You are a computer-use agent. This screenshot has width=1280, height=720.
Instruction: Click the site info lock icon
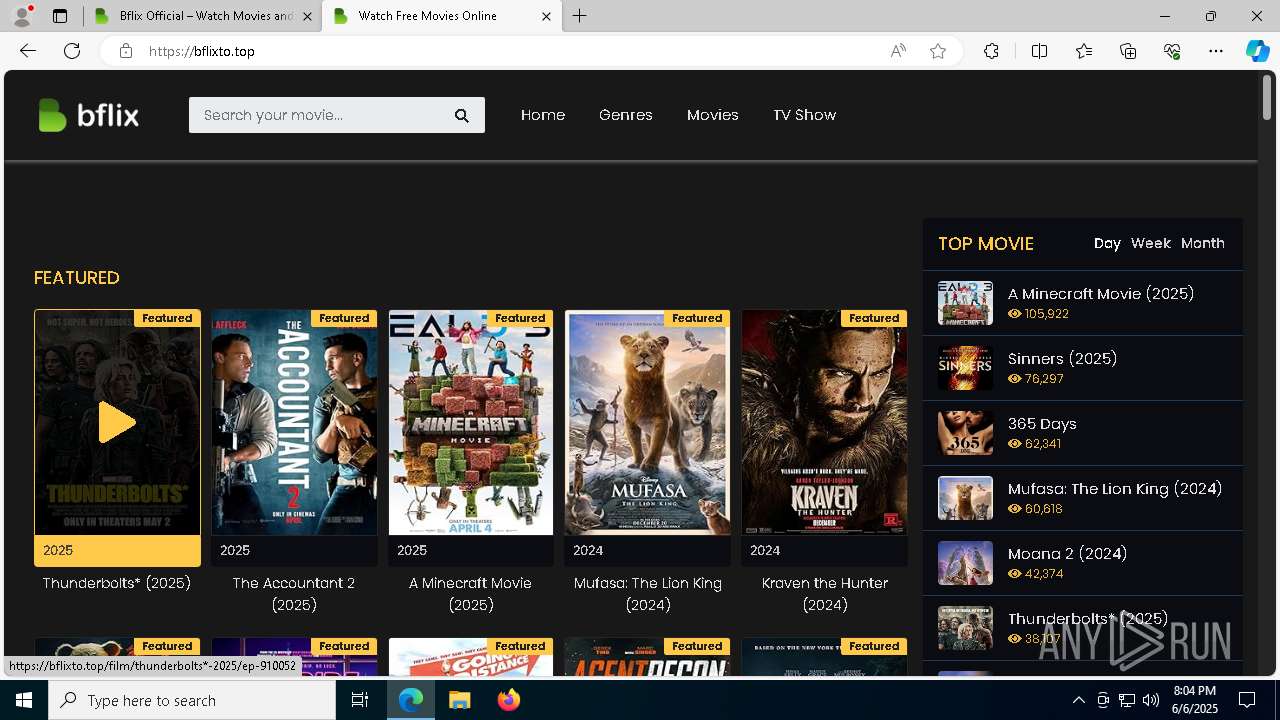click(126, 51)
